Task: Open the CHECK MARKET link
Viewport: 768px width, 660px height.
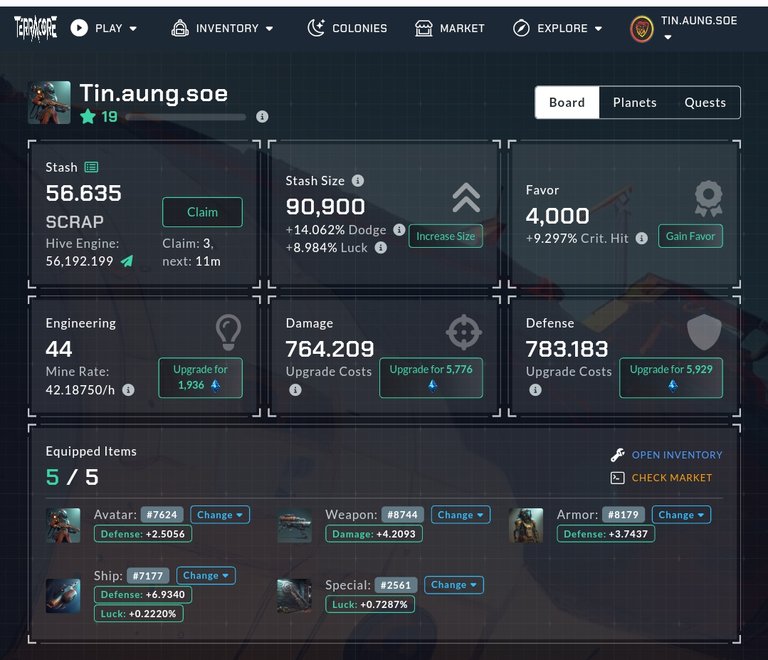Action: pyautogui.click(x=672, y=478)
